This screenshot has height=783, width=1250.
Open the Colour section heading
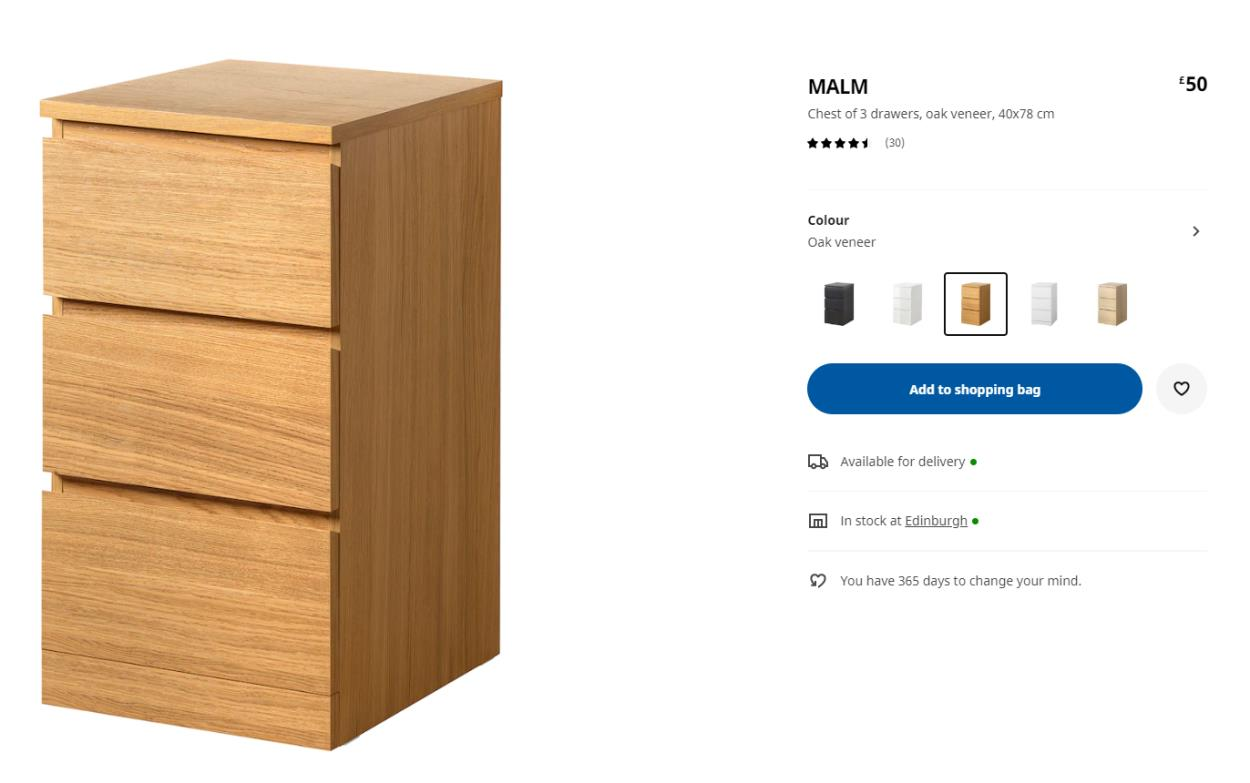click(828, 220)
